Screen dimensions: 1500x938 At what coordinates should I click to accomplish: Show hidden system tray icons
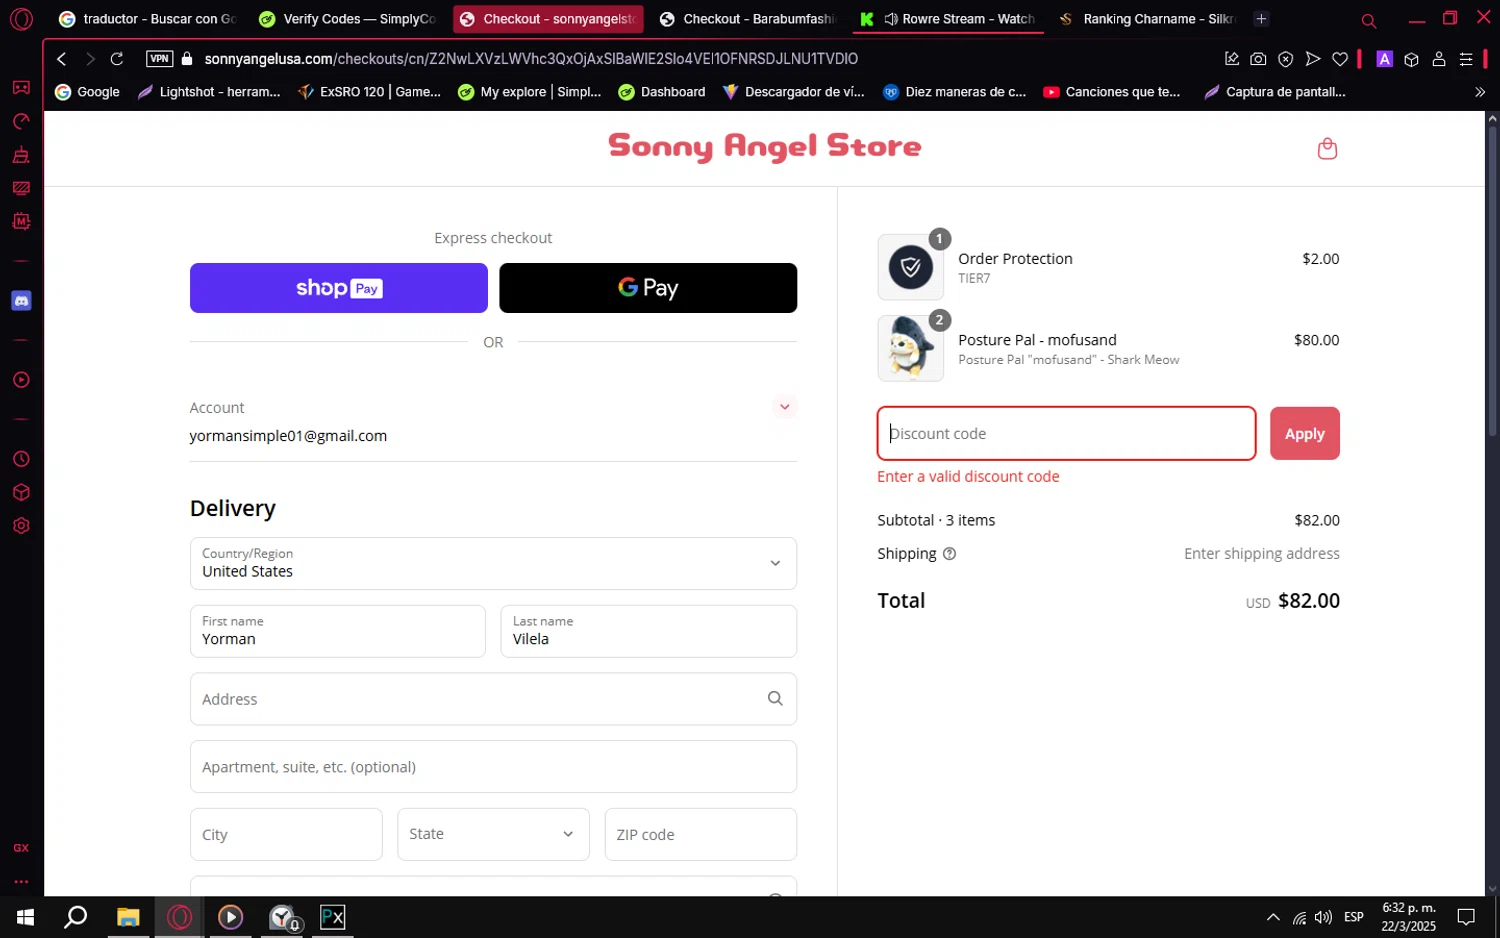[1273, 917]
